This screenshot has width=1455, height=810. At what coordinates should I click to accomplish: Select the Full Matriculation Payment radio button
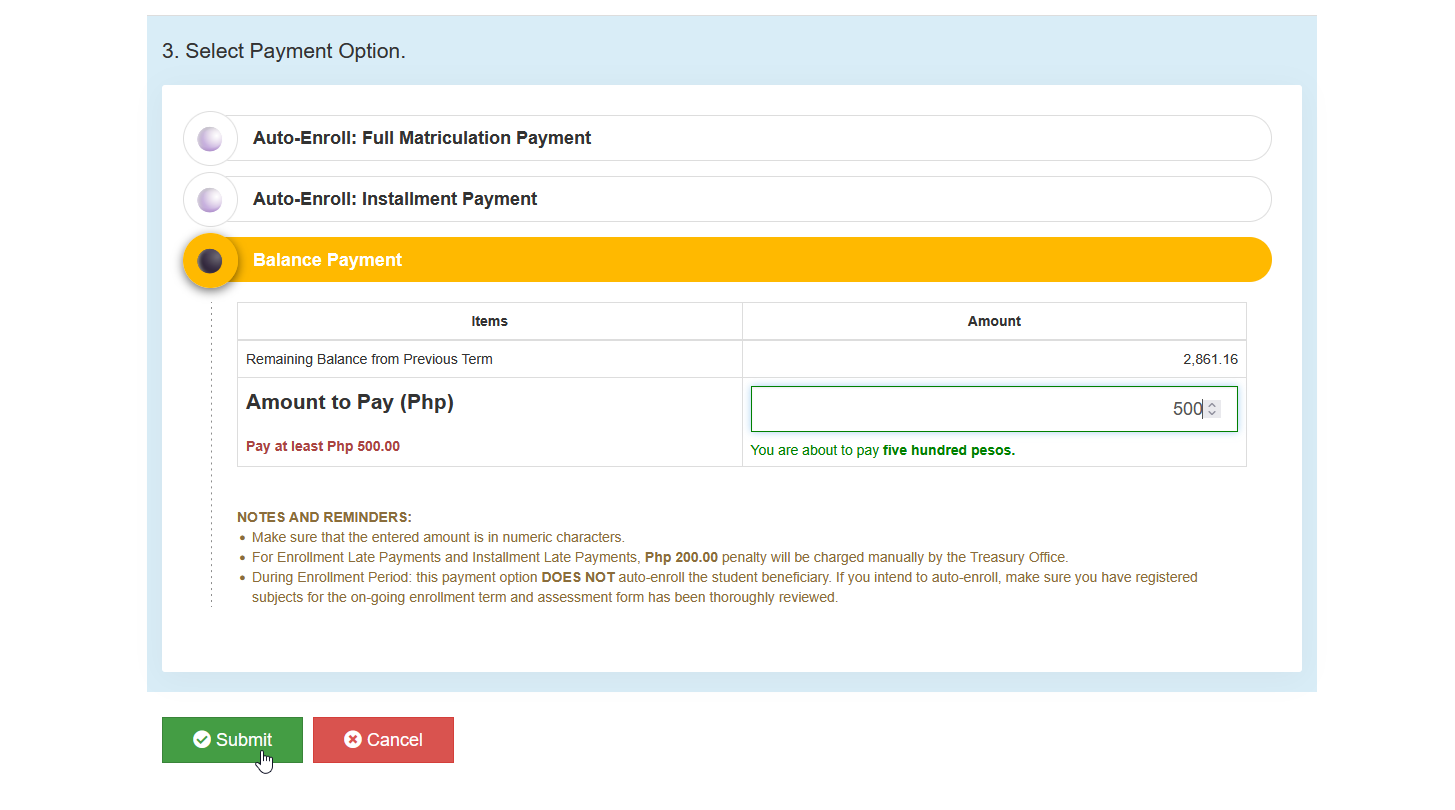coord(210,138)
